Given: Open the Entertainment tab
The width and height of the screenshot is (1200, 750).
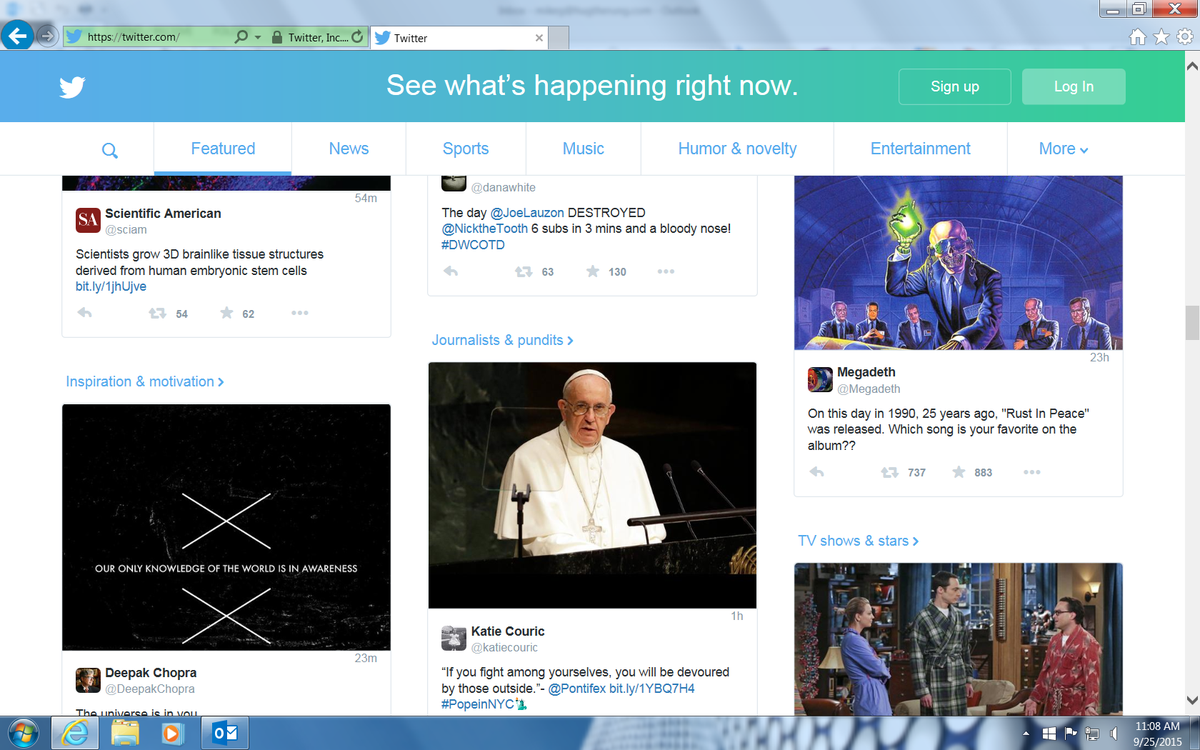Looking at the screenshot, I should click(920, 149).
